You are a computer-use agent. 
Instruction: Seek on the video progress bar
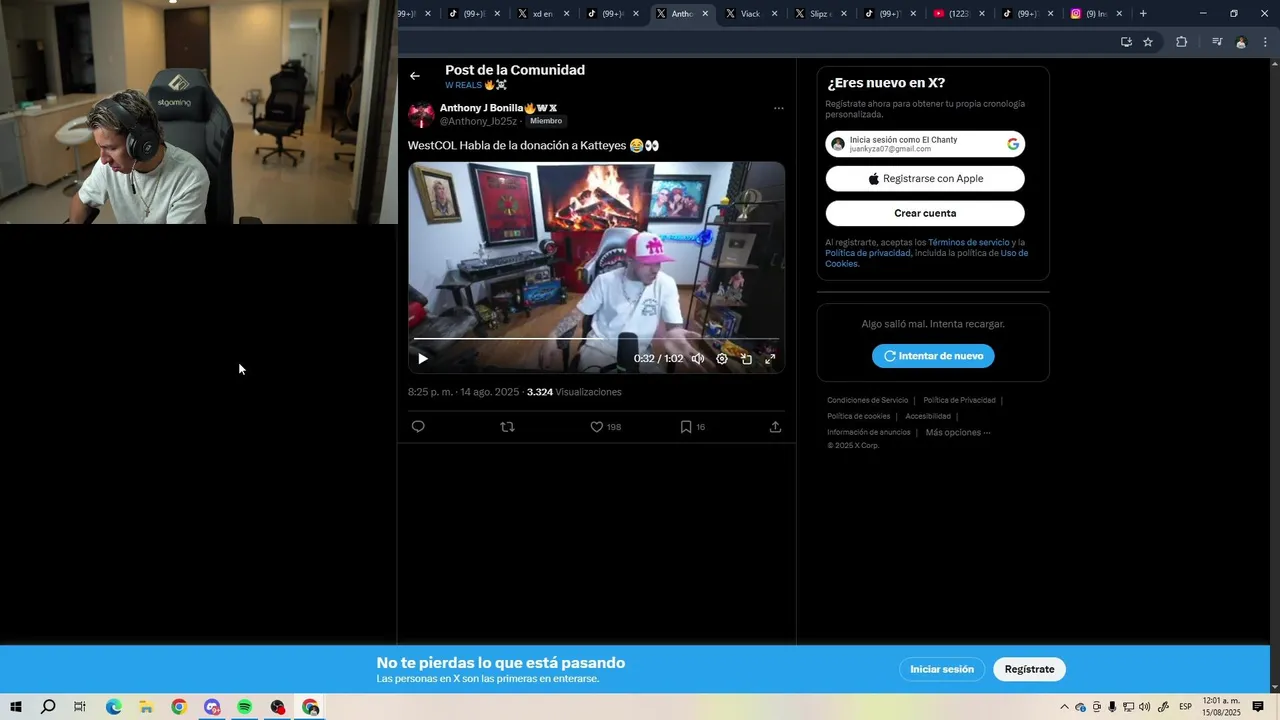[x=596, y=339]
